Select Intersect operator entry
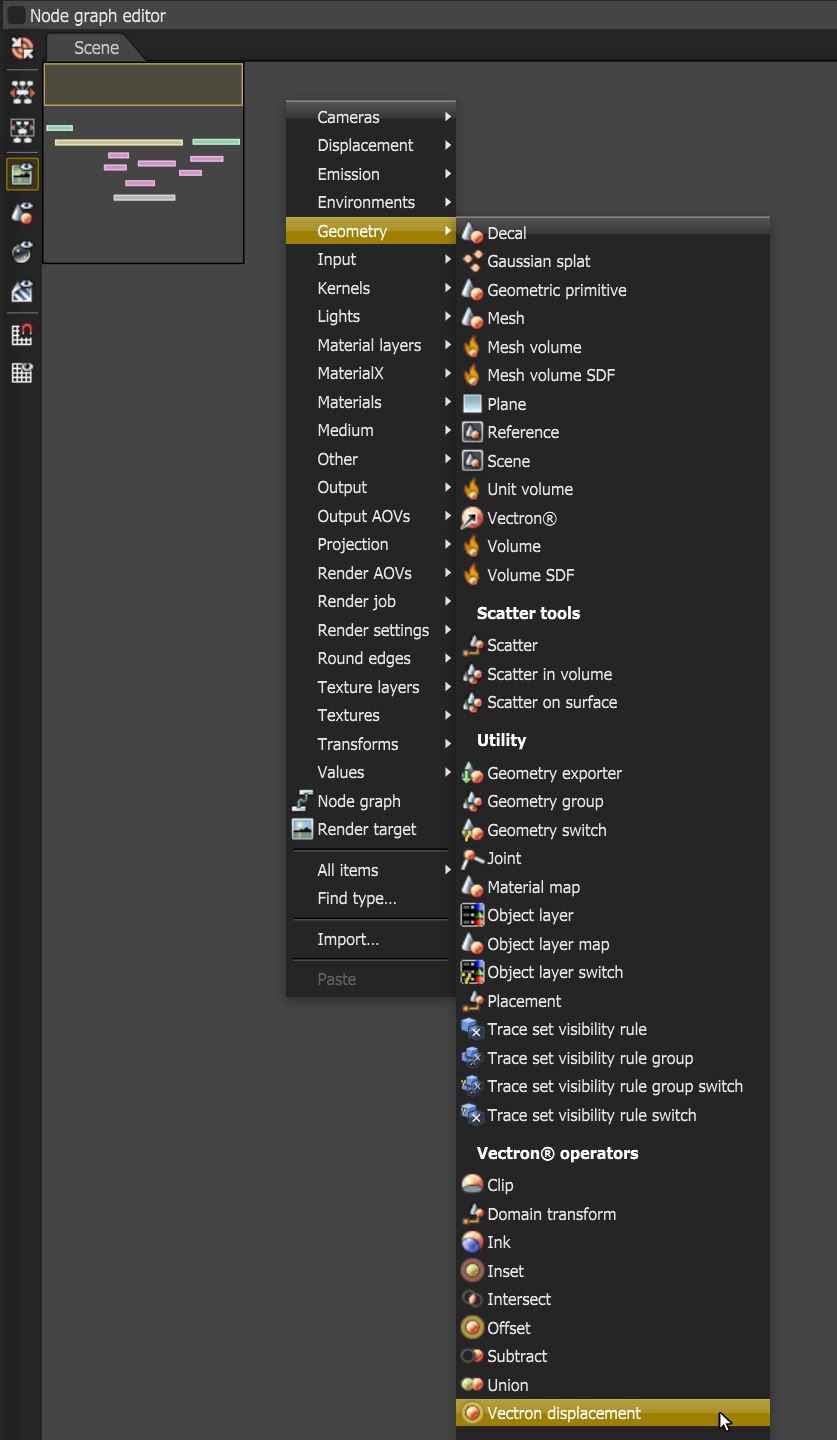The width and height of the screenshot is (837, 1440). [x=613, y=1299]
